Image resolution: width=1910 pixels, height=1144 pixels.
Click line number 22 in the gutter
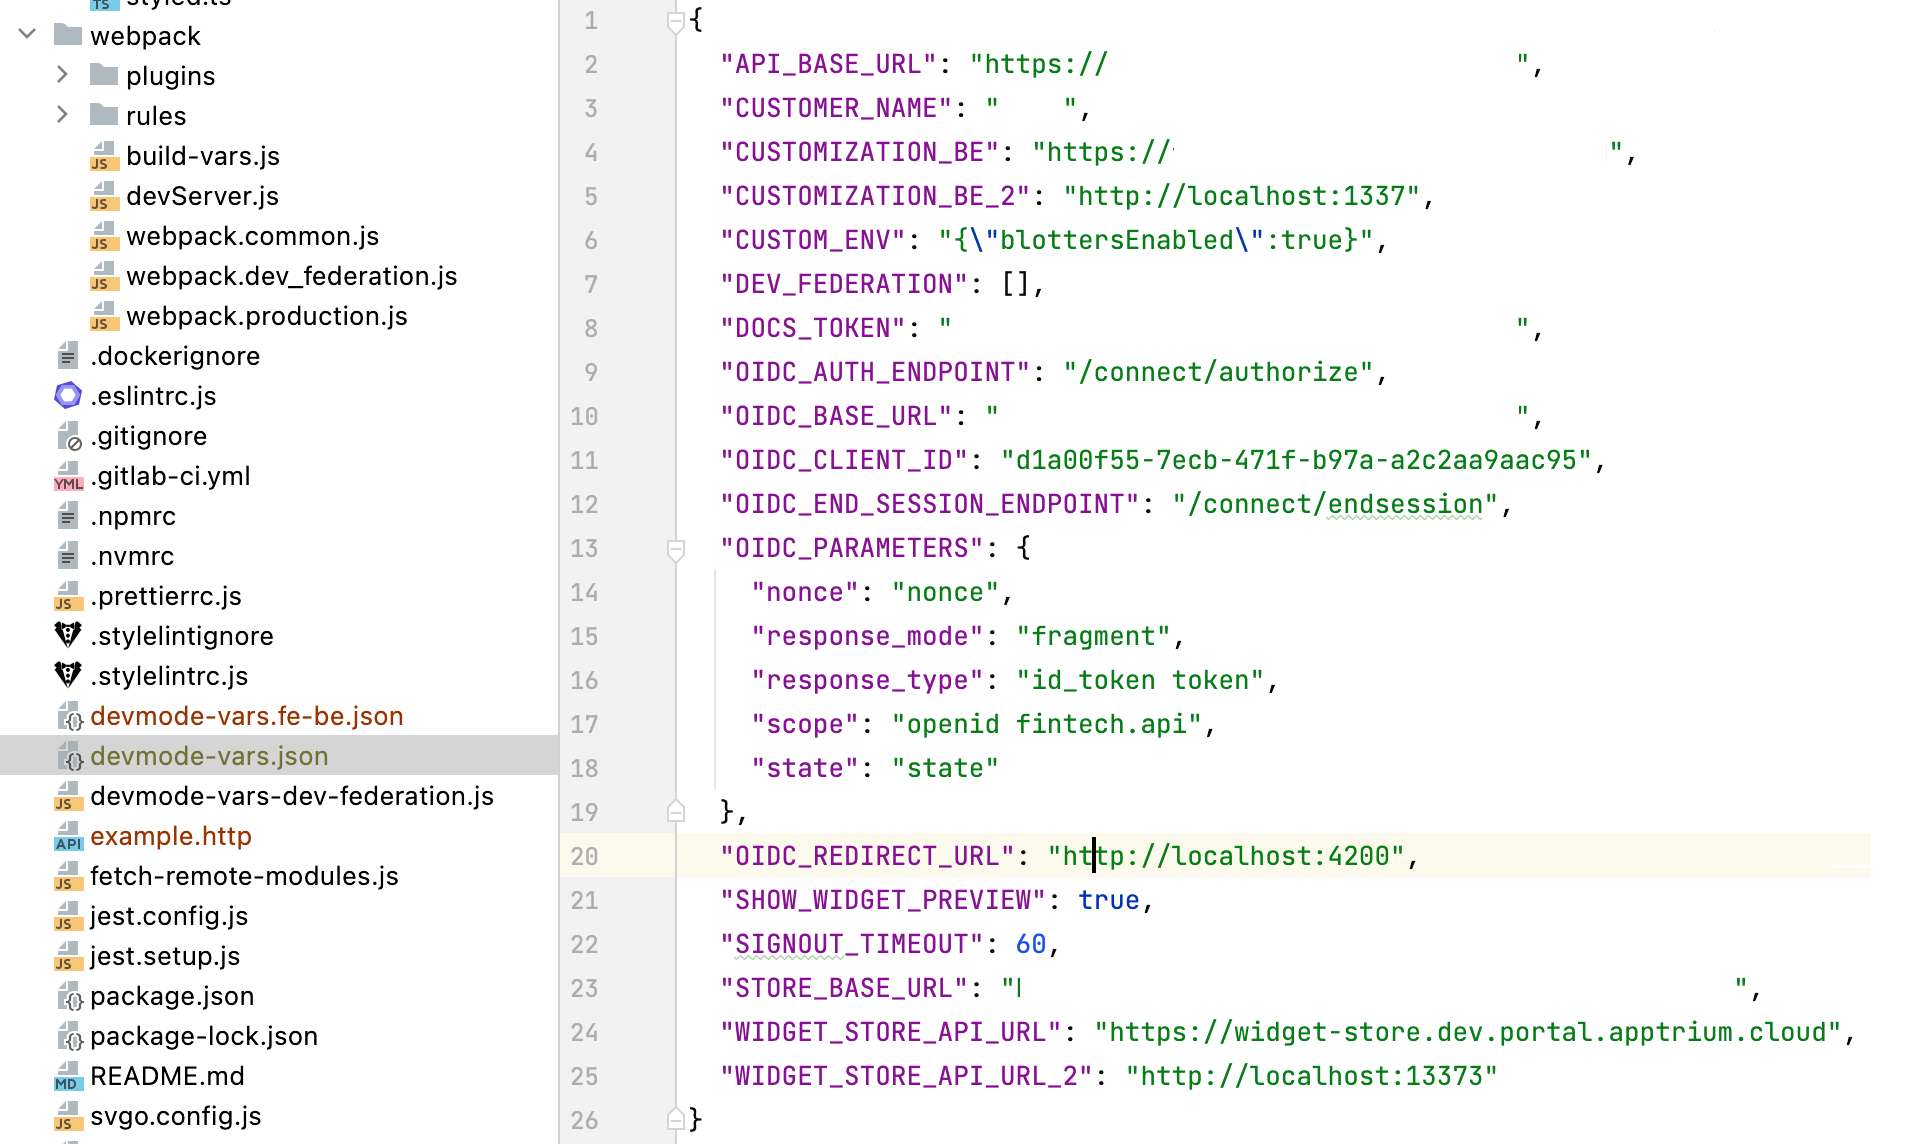click(584, 944)
